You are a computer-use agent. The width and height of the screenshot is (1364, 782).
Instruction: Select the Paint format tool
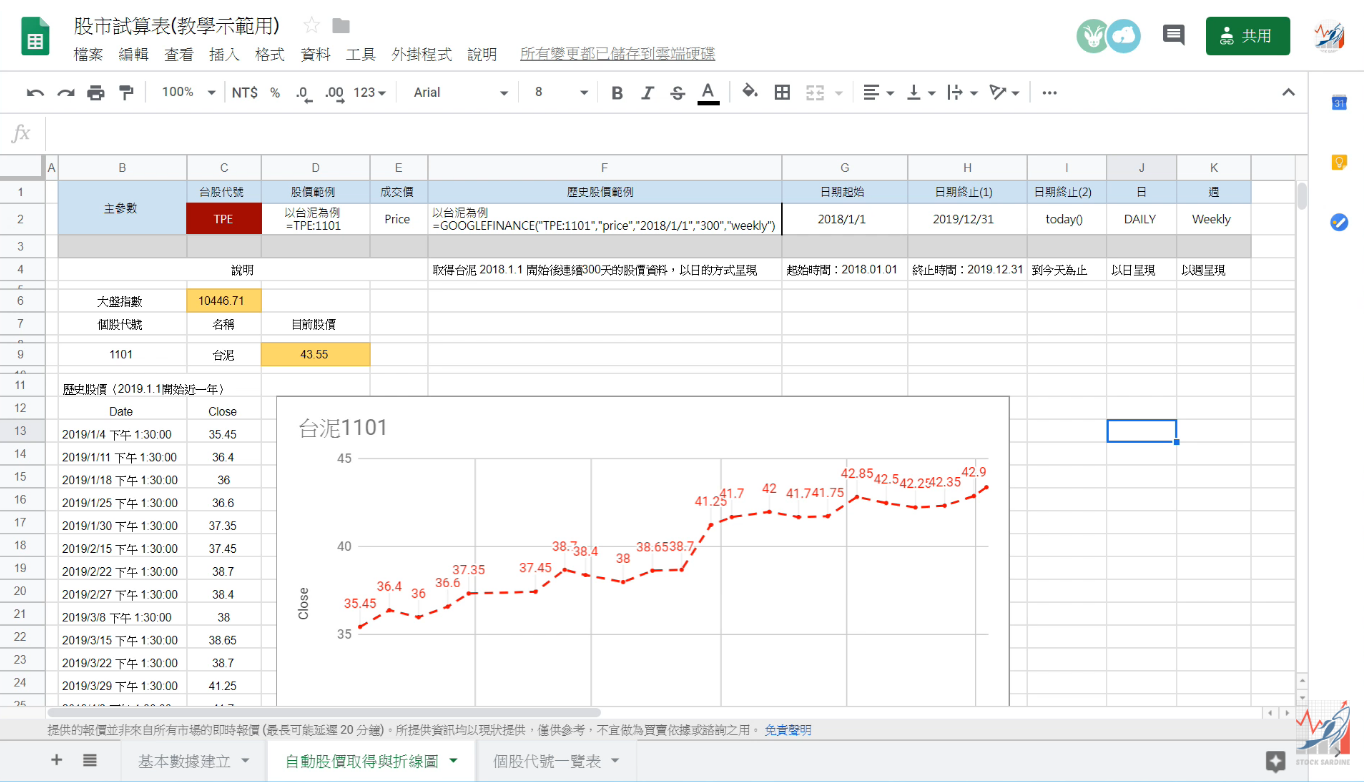tap(124, 92)
